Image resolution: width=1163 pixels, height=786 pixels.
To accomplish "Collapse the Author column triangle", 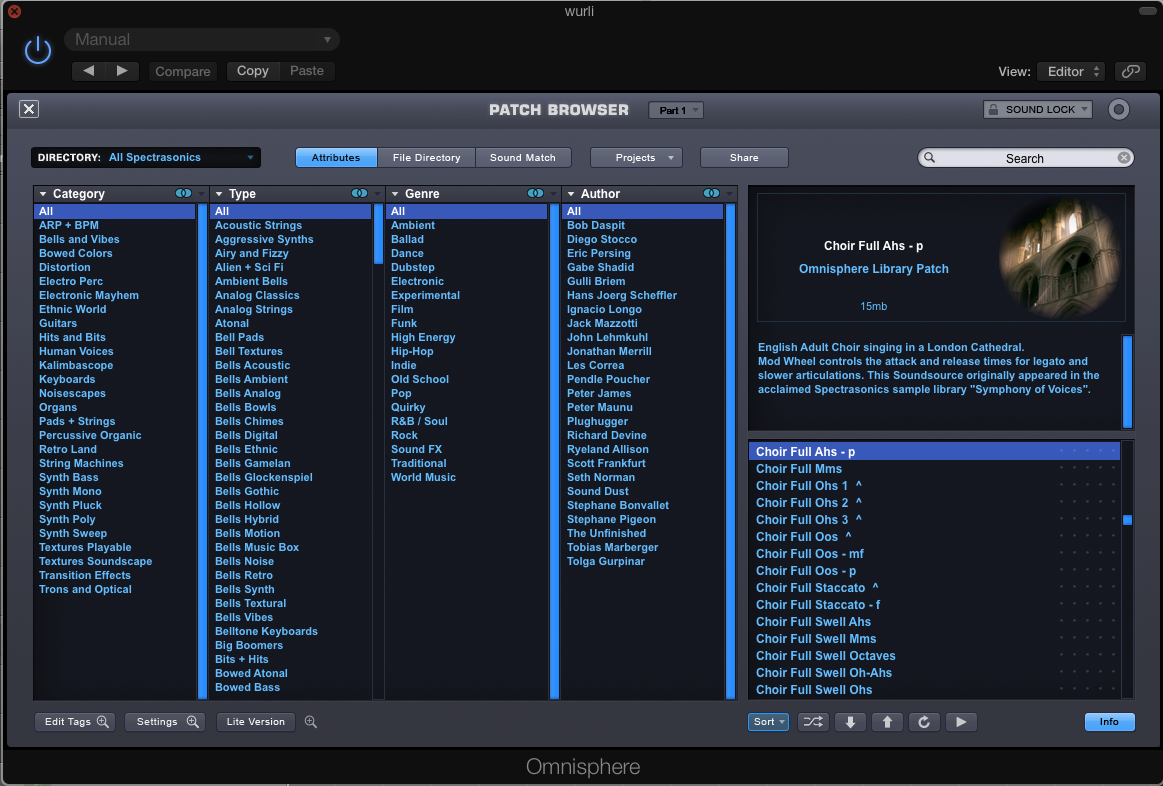I will [x=571, y=194].
